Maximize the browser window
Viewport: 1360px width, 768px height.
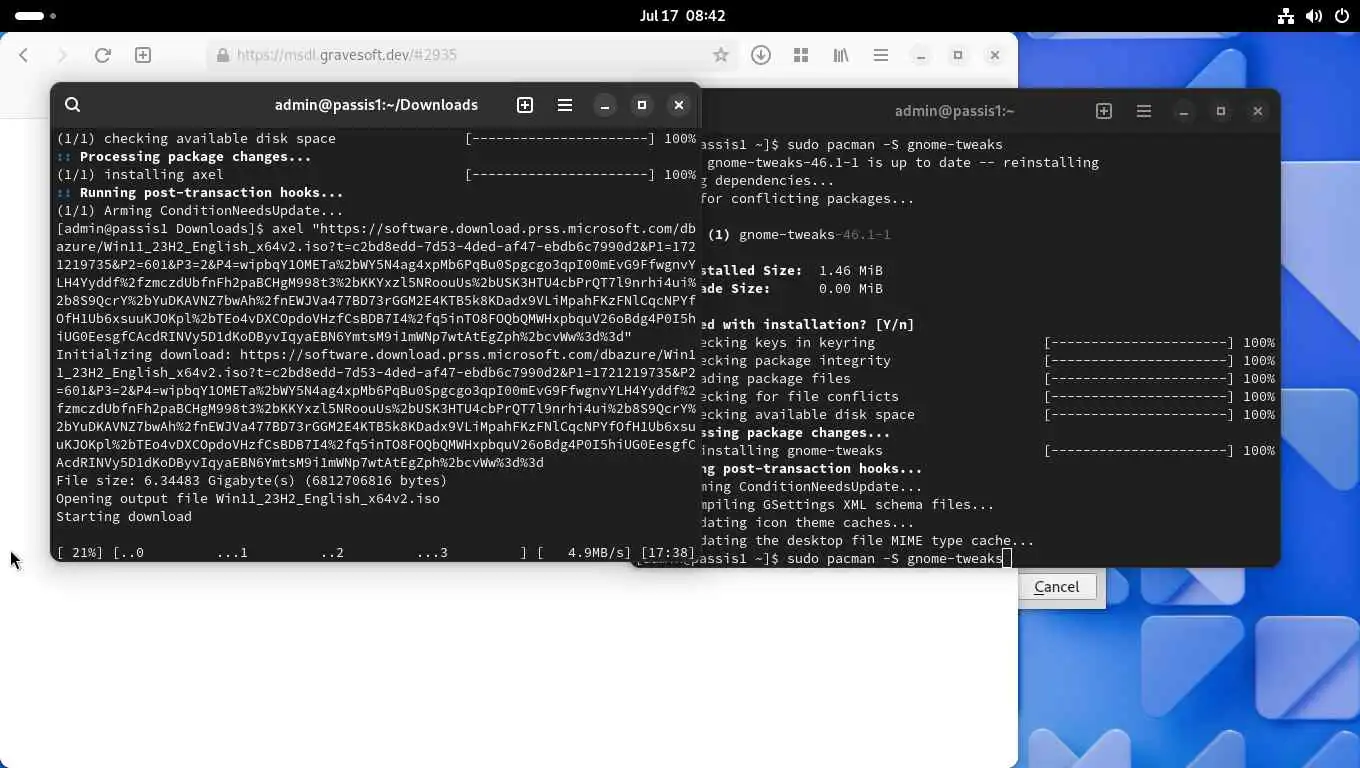(958, 55)
